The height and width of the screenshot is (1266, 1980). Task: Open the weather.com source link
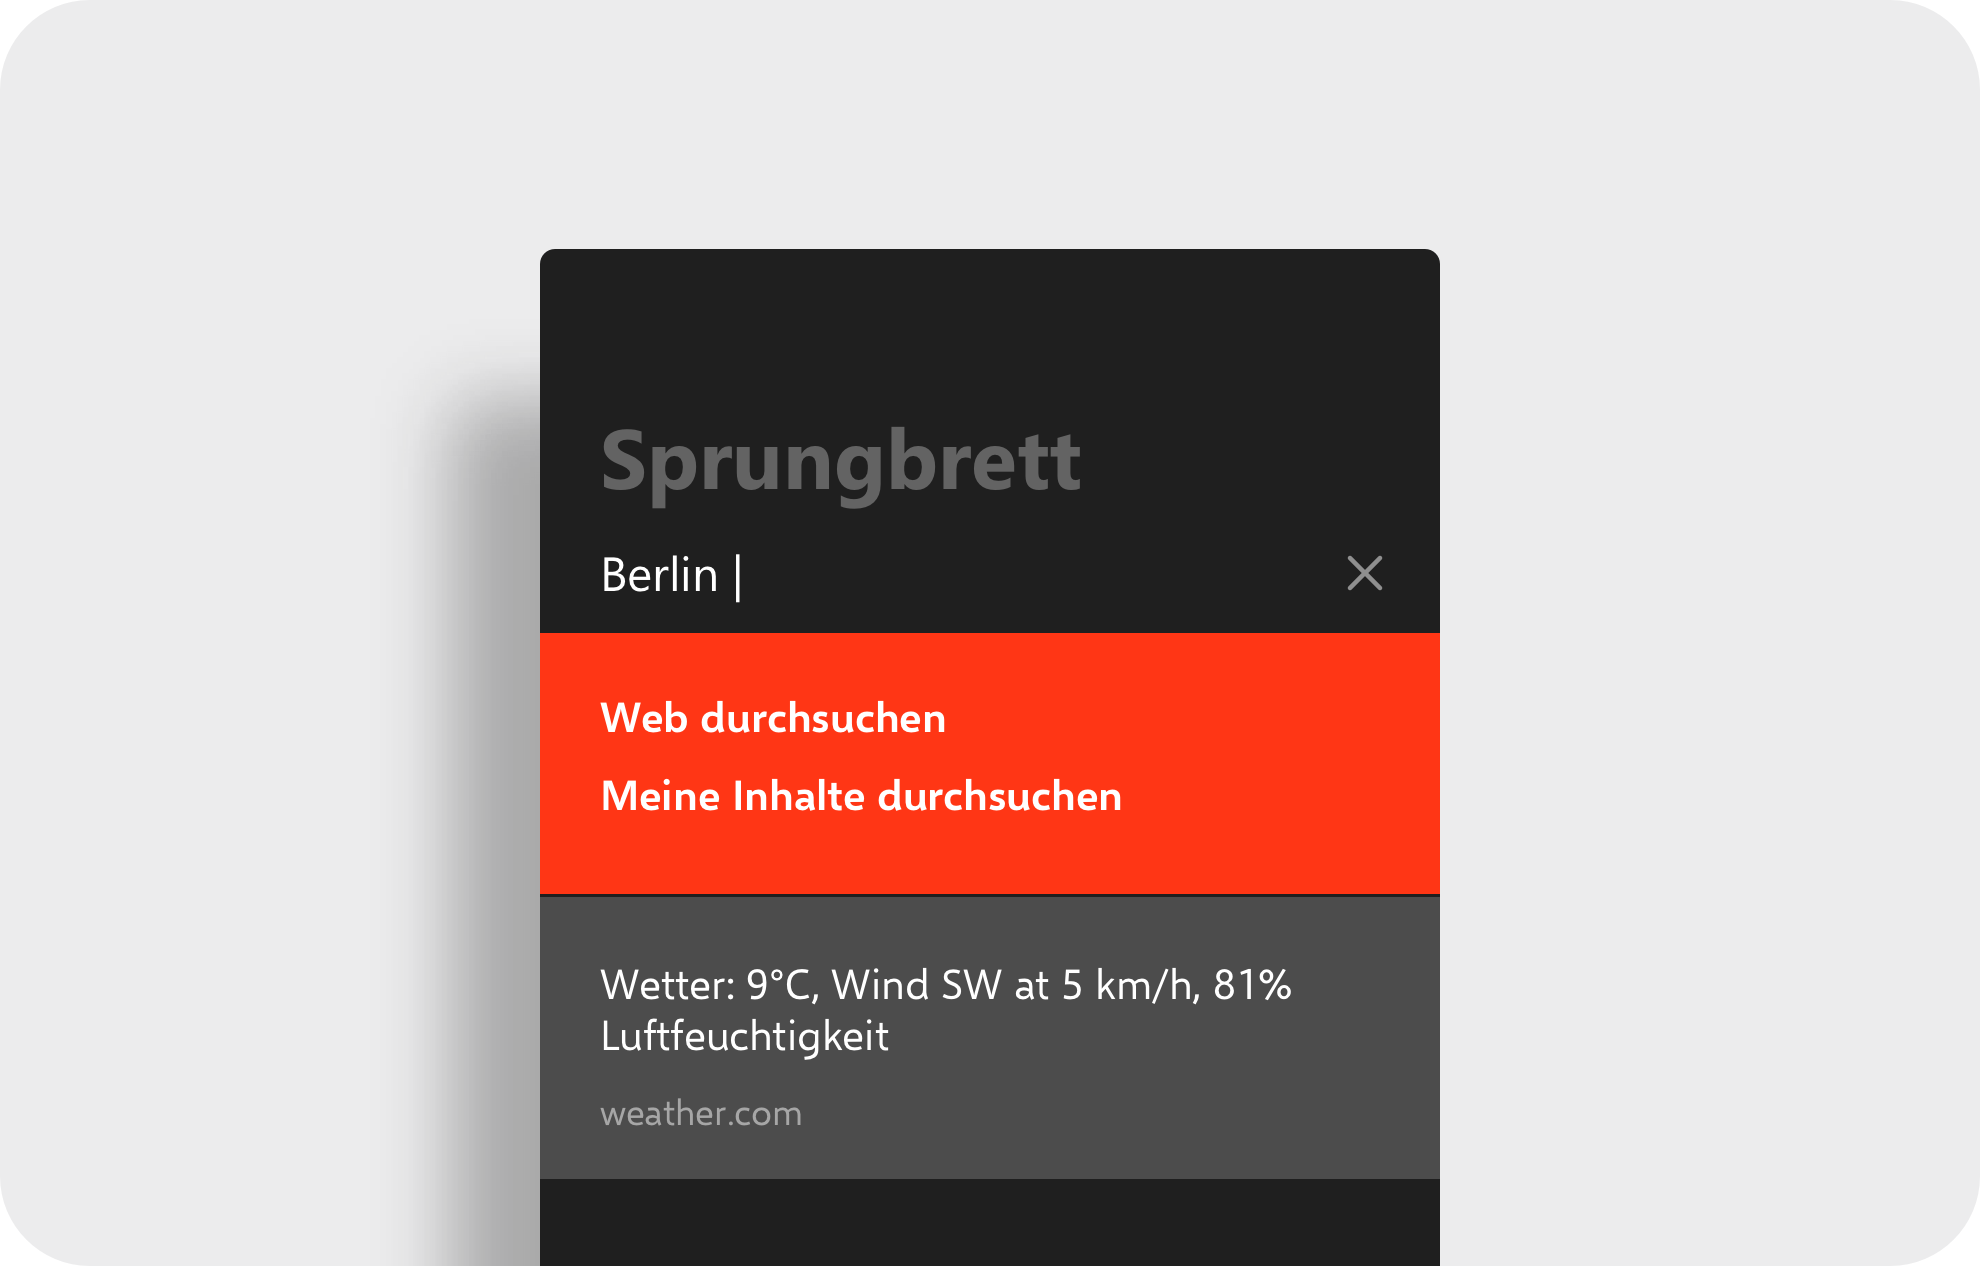[701, 1113]
